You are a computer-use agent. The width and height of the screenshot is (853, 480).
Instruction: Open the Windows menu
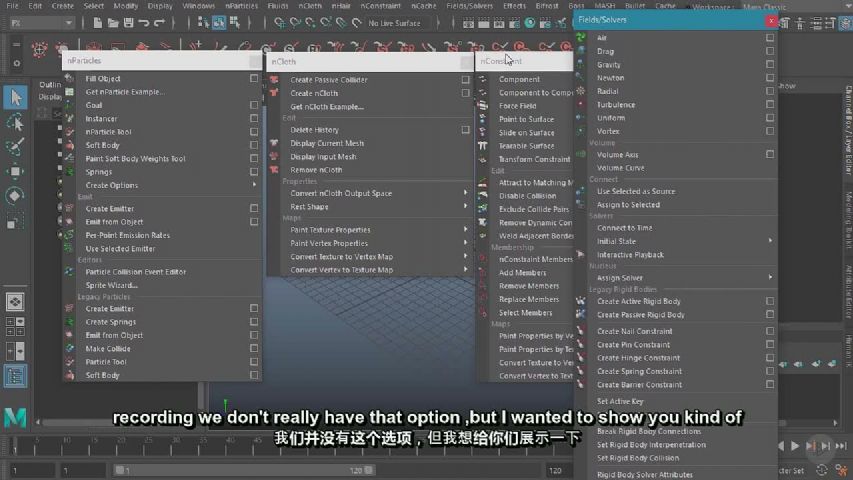coord(199,6)
